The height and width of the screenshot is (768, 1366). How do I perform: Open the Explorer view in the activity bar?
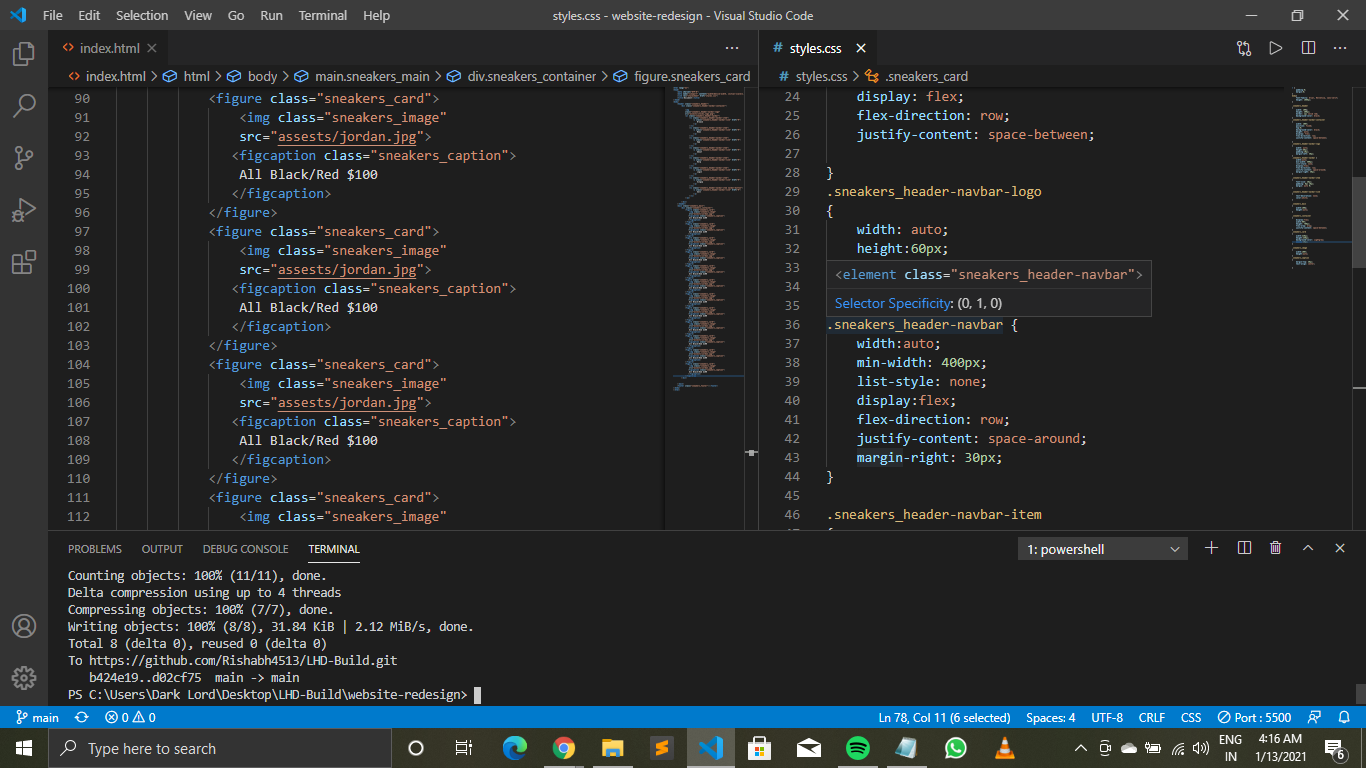tap(22, 56)
